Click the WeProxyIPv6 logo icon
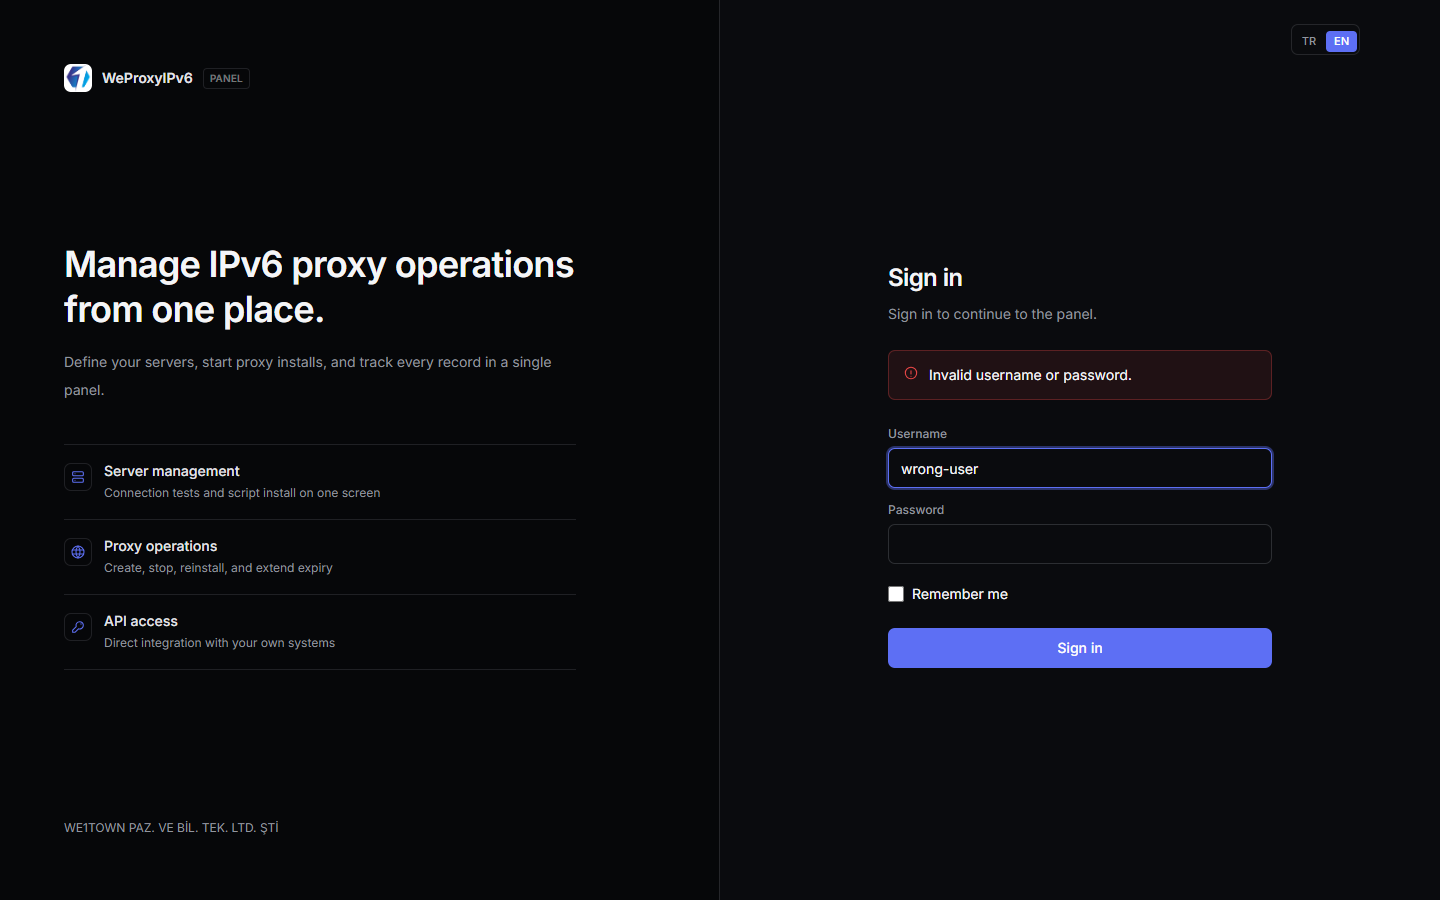Screen dimensions: 1440x900 (78, 78)
